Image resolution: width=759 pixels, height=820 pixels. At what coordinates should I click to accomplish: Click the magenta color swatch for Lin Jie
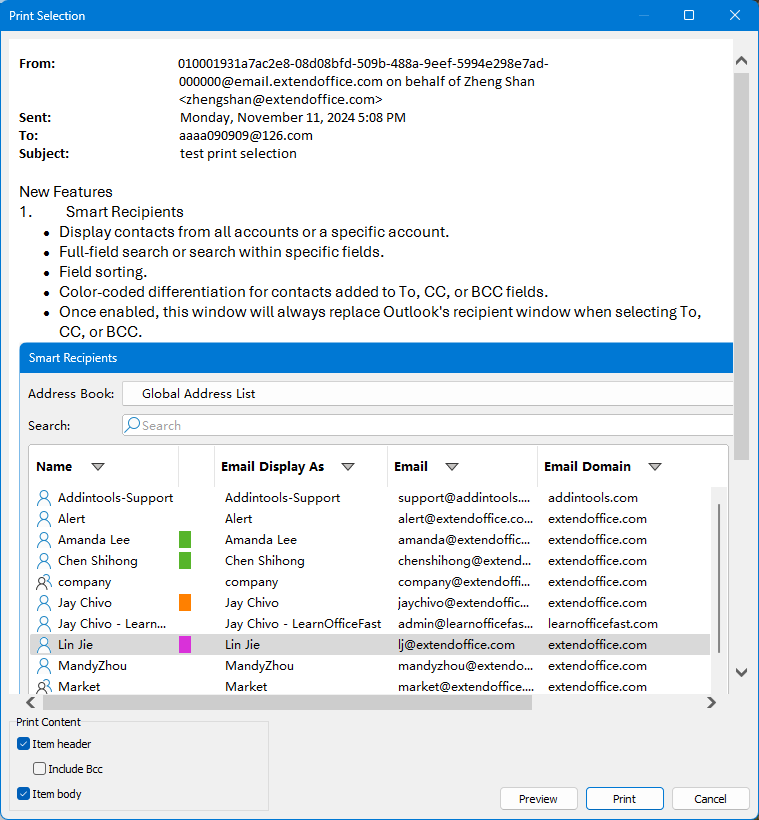tap(184, 645)
